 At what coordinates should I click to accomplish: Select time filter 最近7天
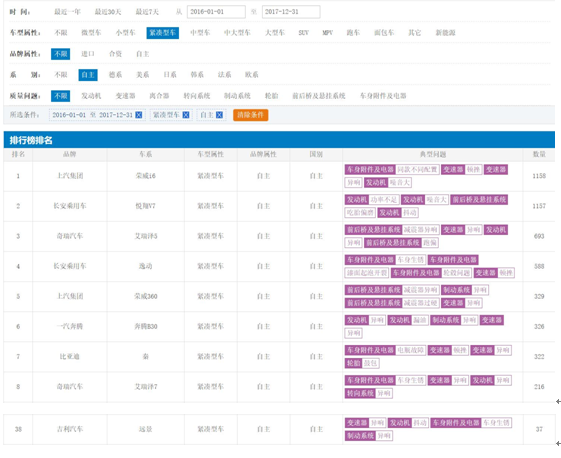tap(147, 12)
